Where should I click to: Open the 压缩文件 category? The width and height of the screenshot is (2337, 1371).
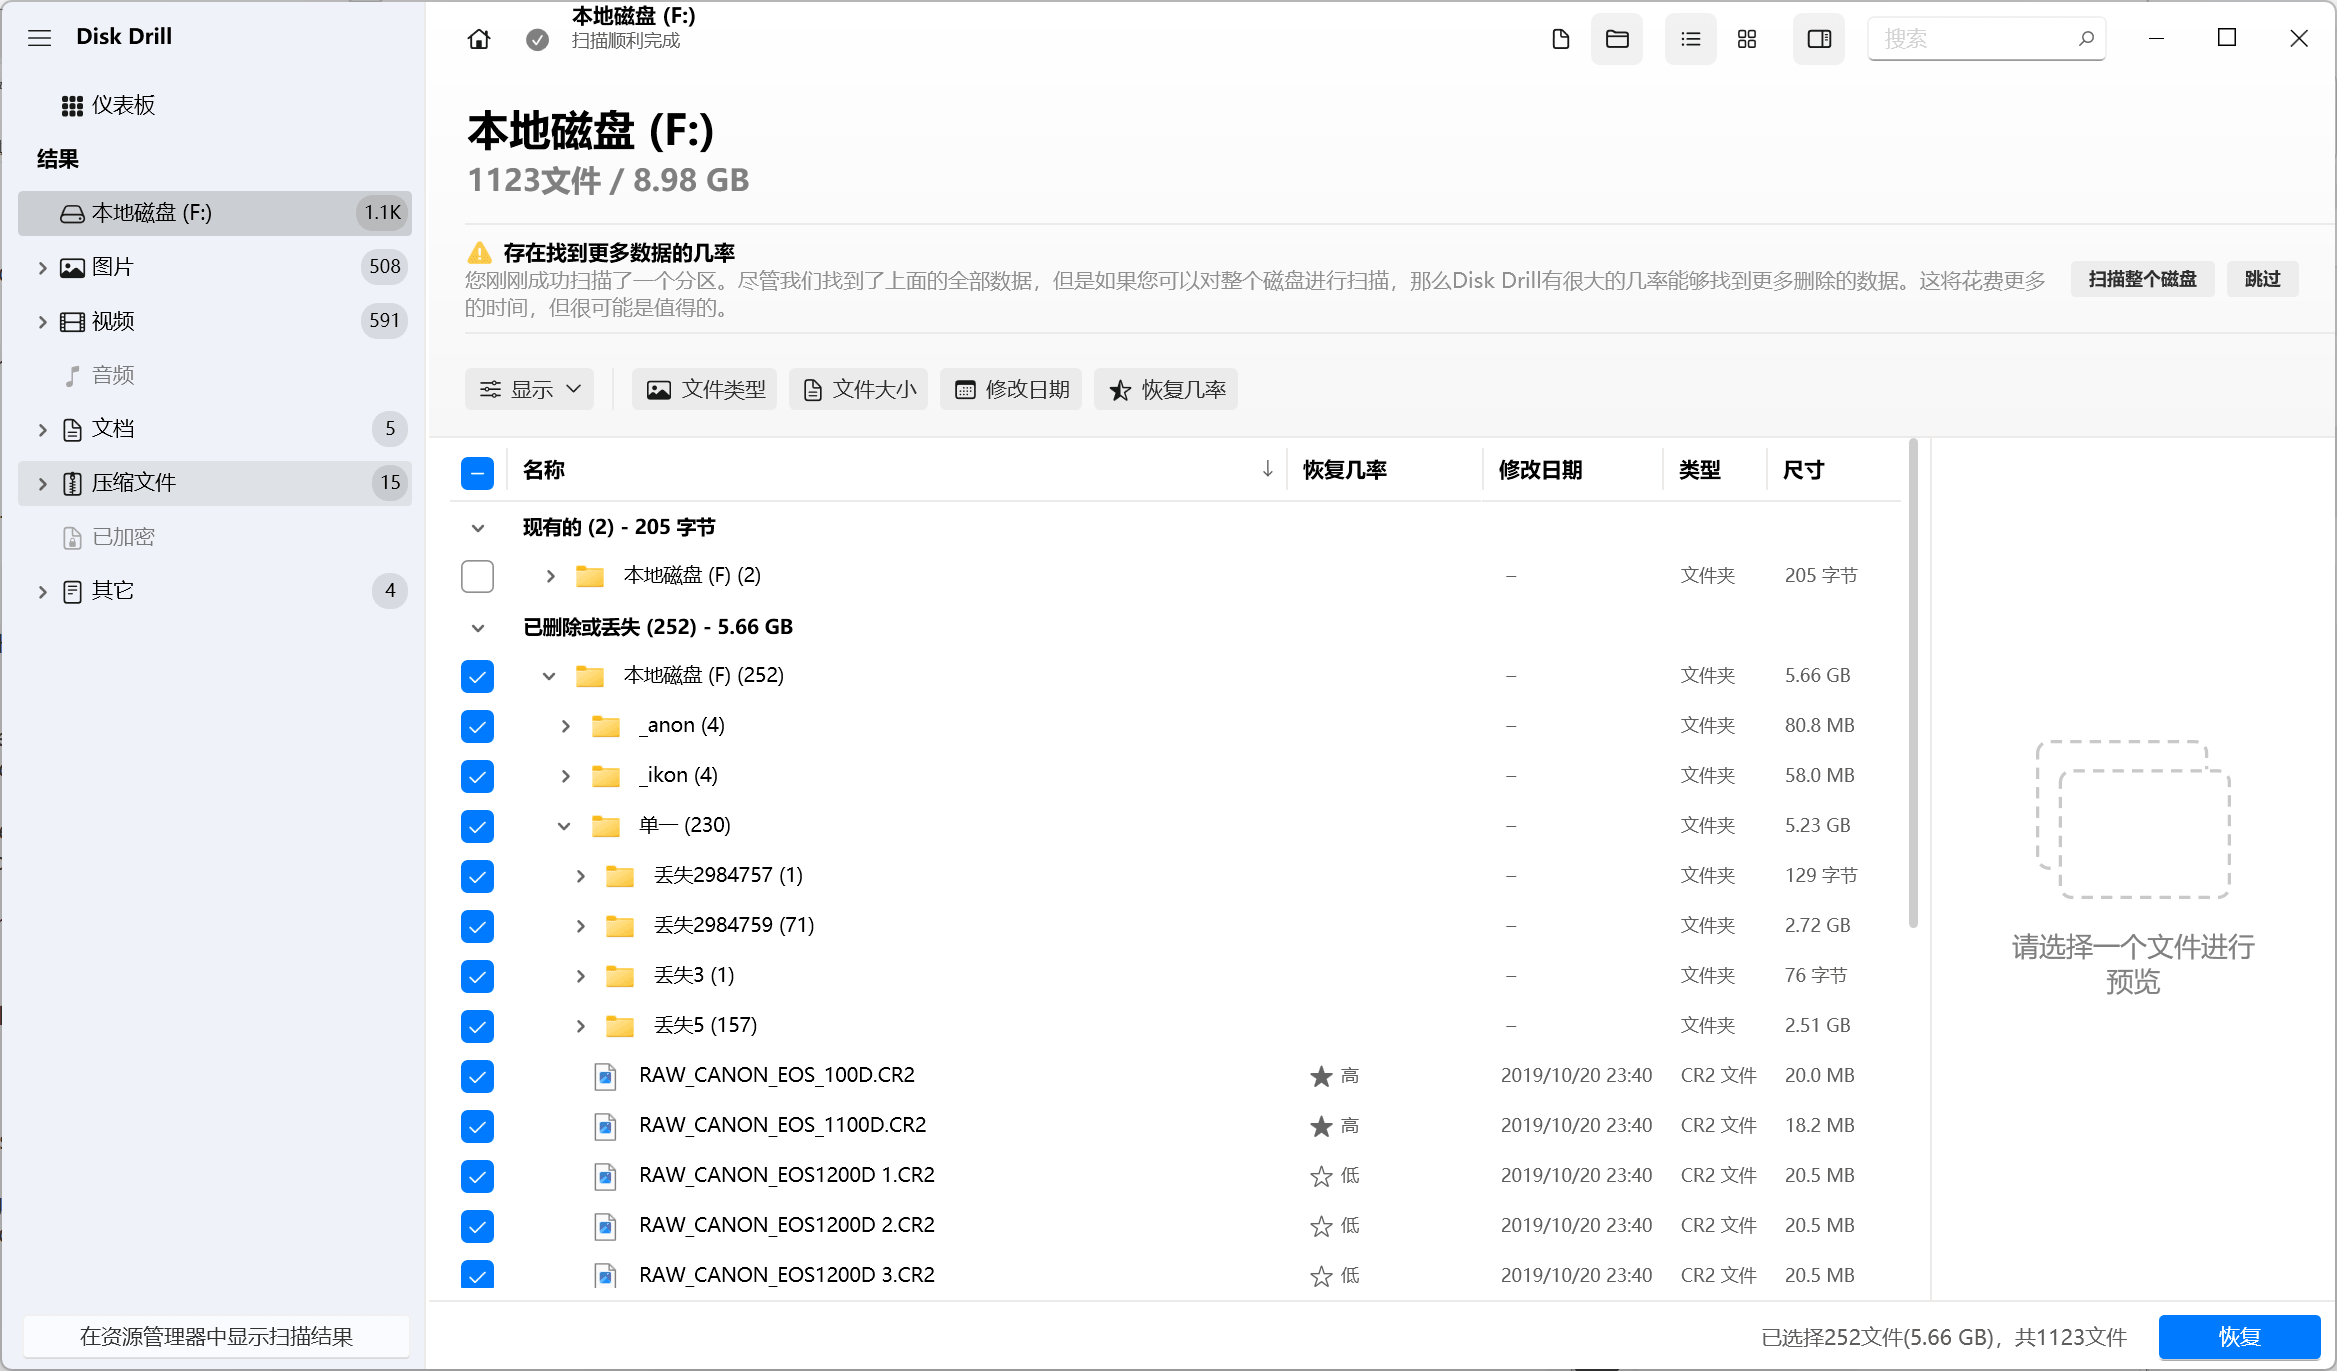coord(215,483)
